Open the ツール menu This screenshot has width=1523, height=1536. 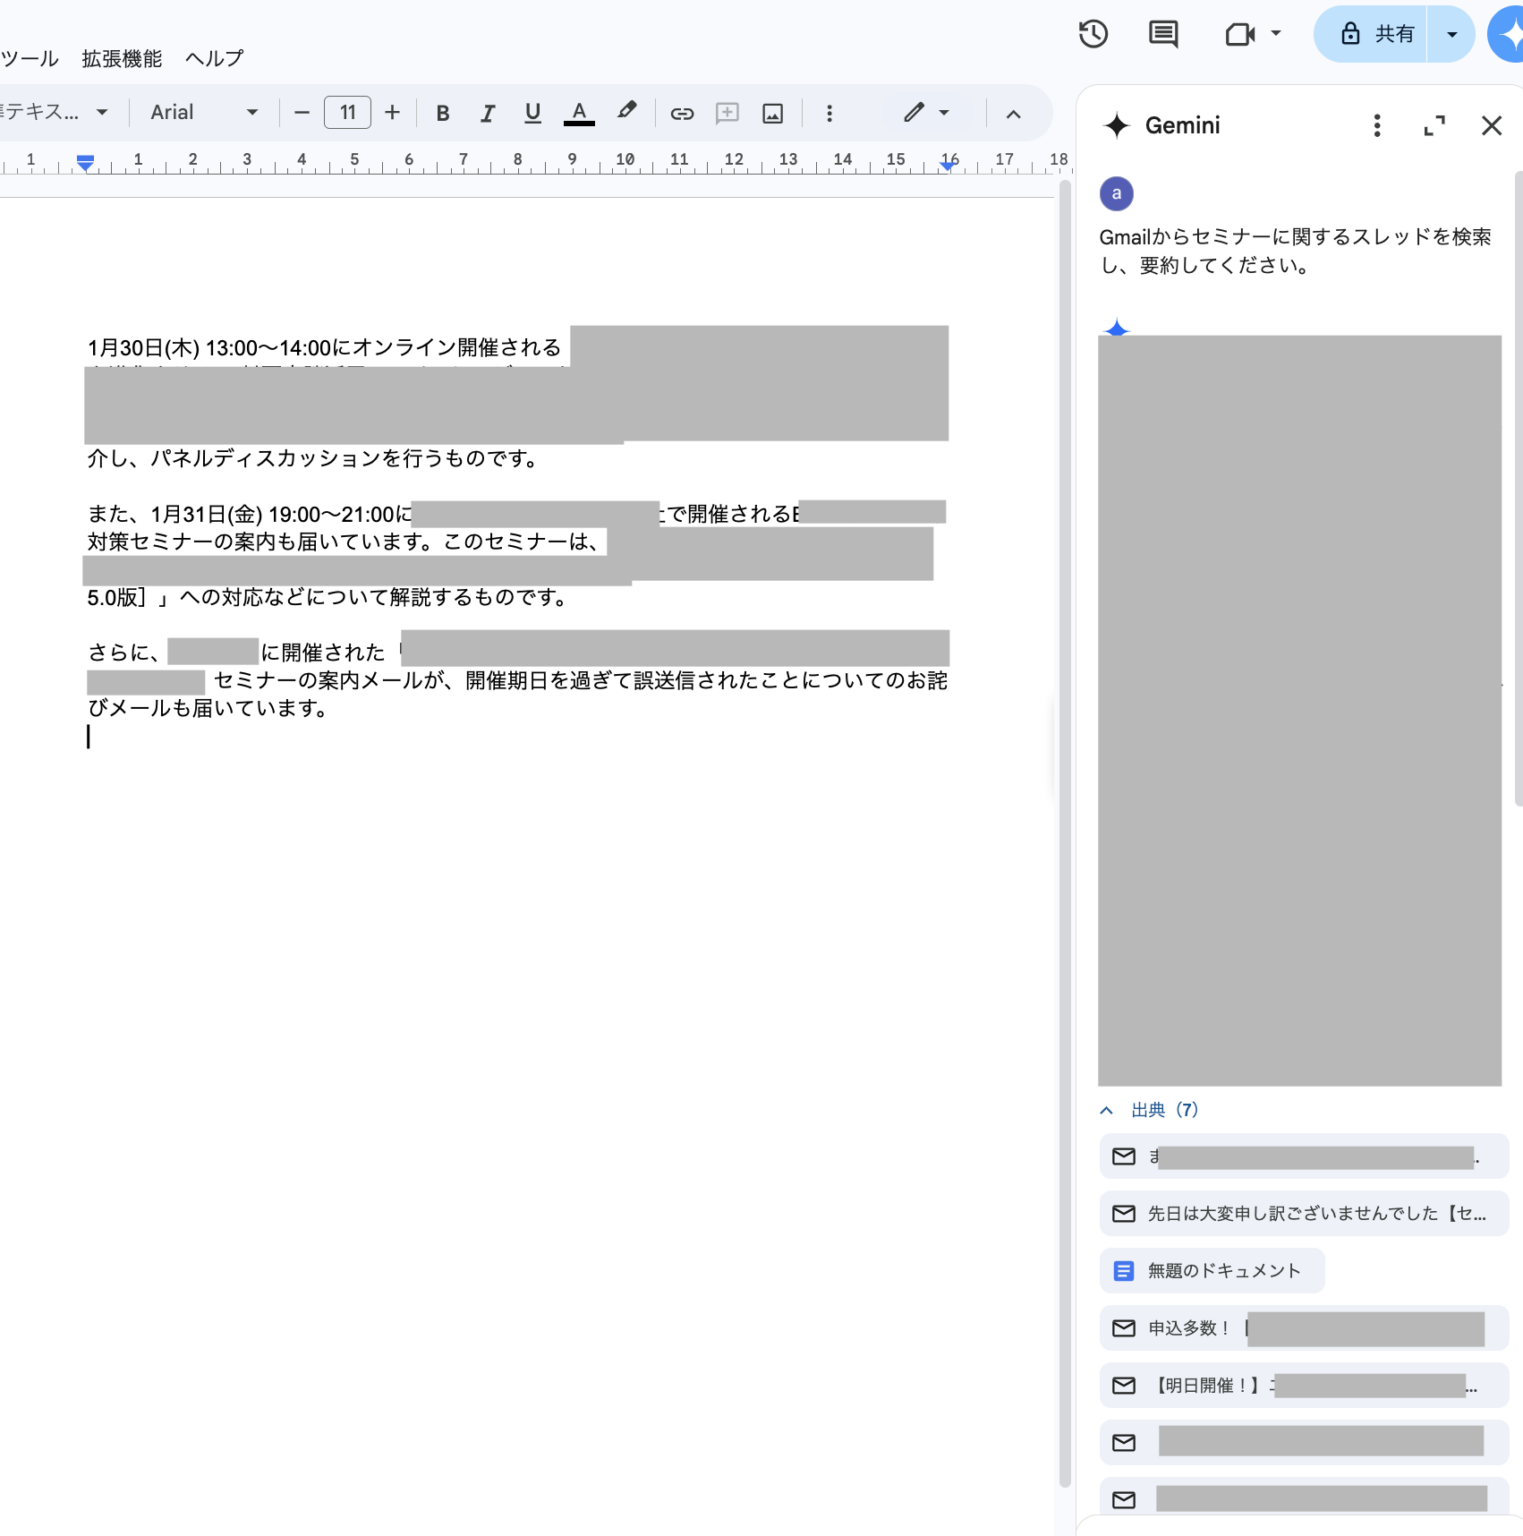coord(29,58)
